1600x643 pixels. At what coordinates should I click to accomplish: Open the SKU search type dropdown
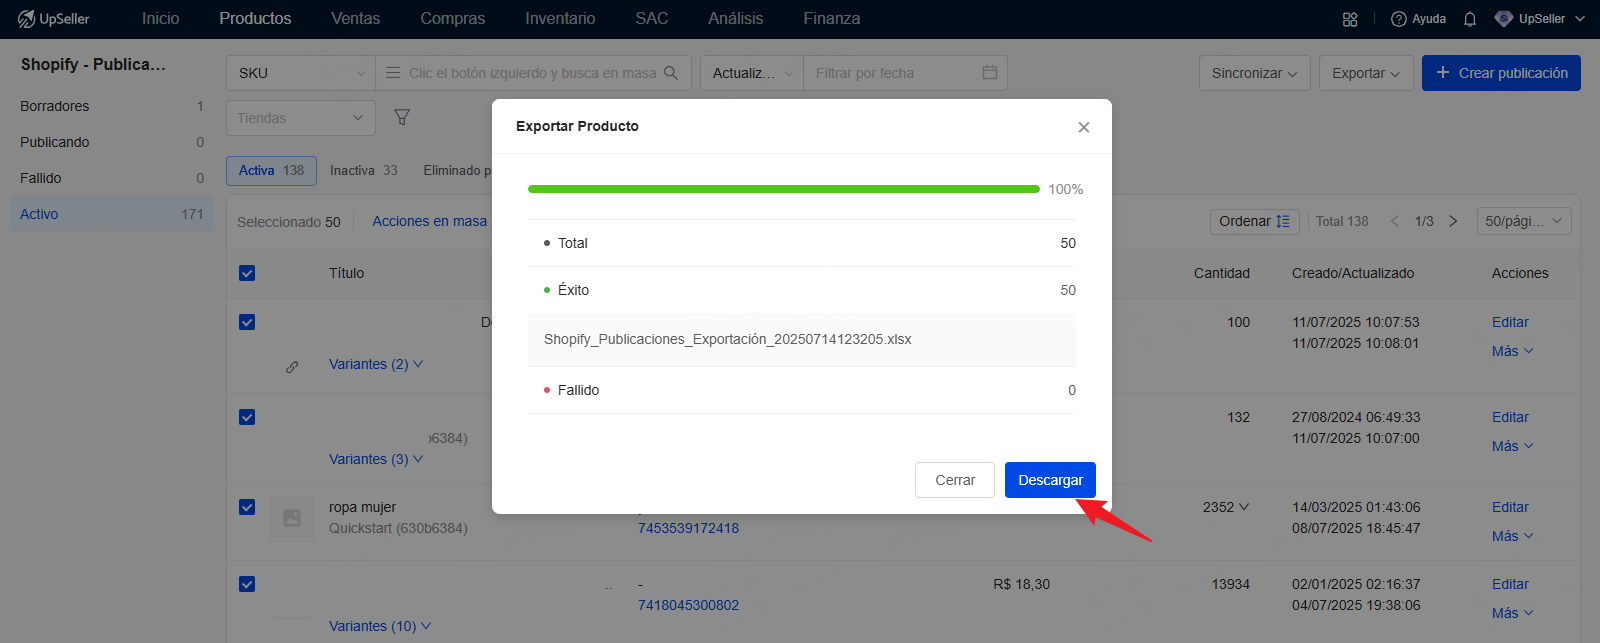pos(301,73)
